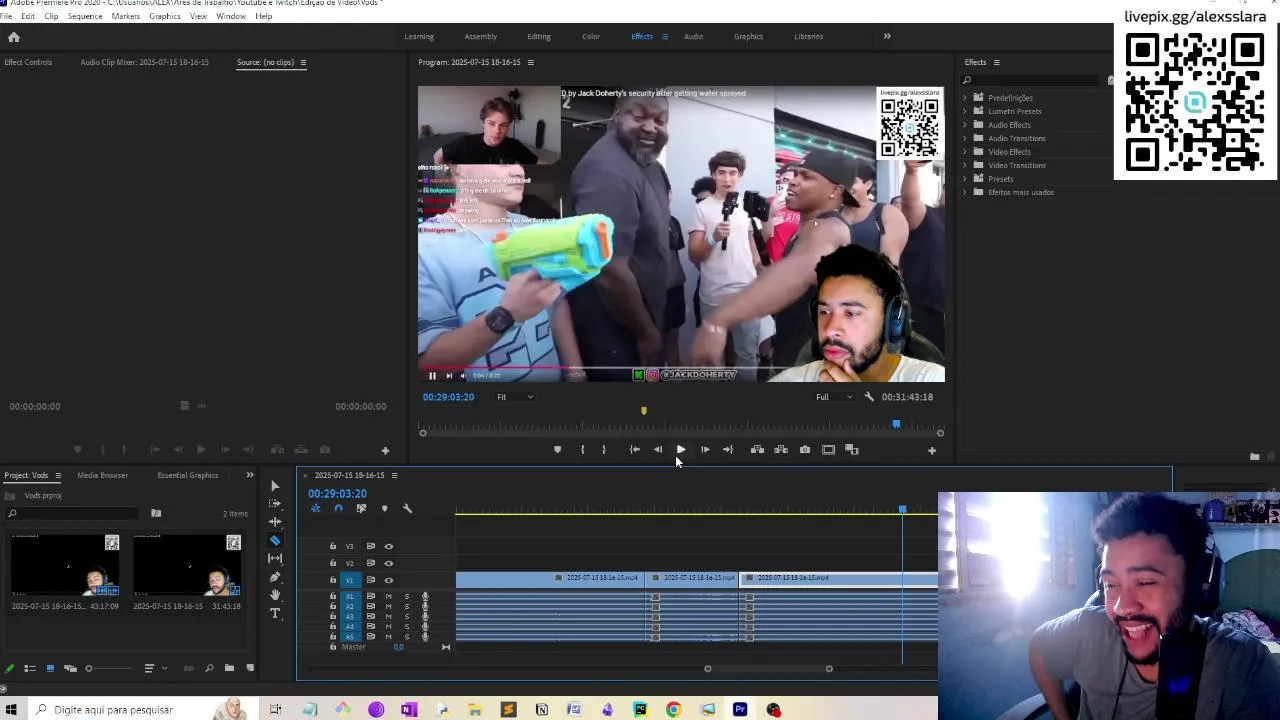Screen dimensions: 1280x720
Task: Toggle V2 track output eye
Action: tap(389, 563)
